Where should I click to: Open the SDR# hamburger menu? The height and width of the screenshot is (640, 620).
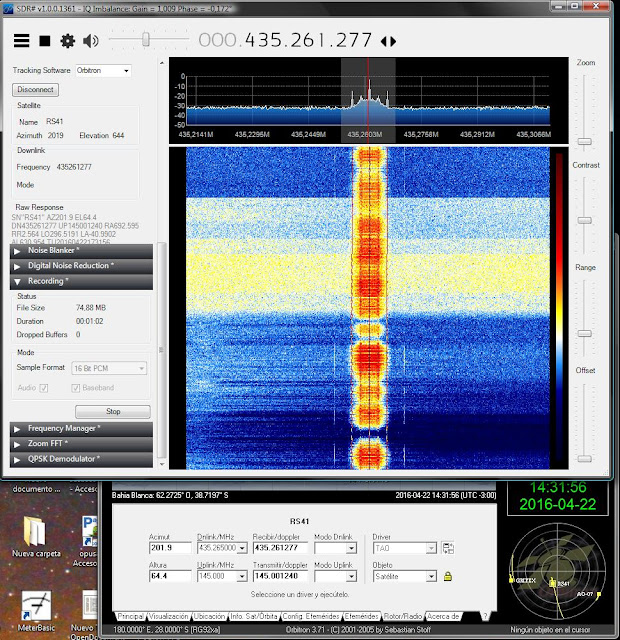click(20, 41)
